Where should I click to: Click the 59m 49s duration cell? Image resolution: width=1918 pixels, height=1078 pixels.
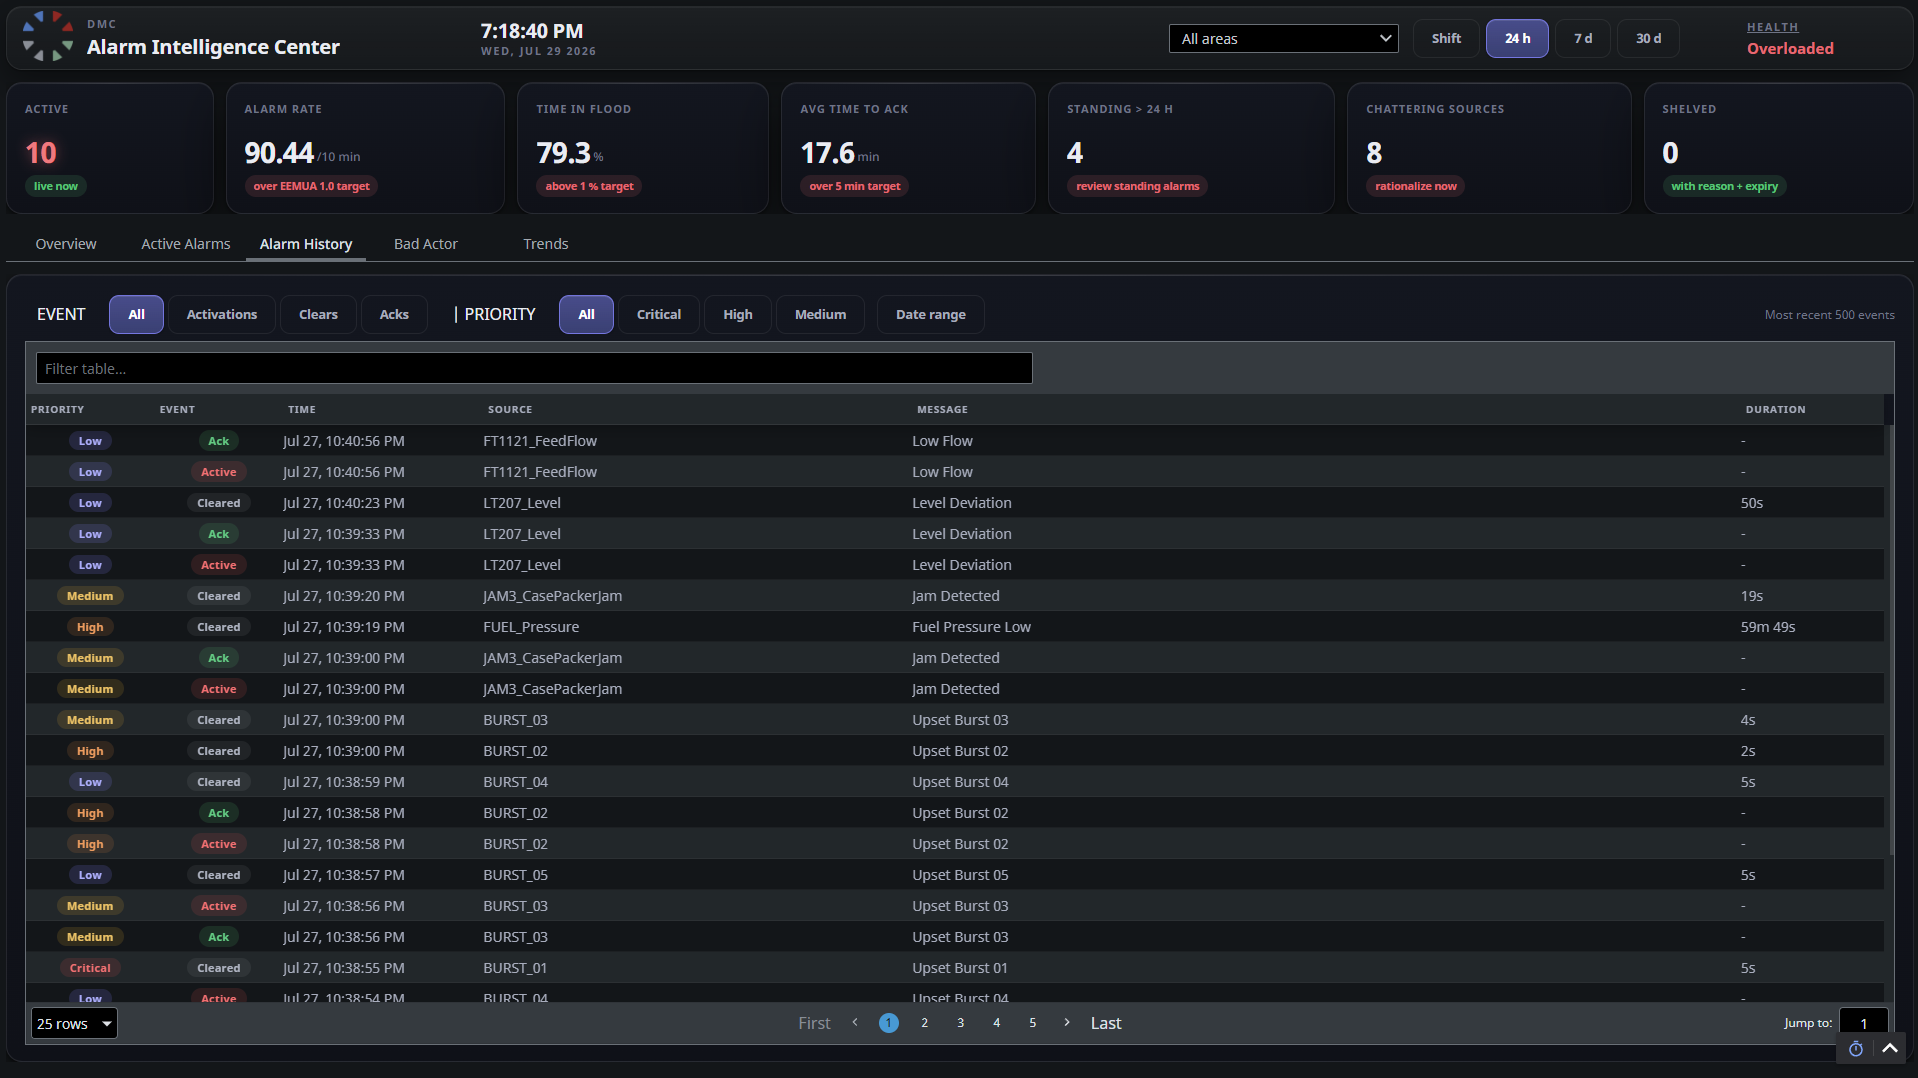click(1768, 627)
